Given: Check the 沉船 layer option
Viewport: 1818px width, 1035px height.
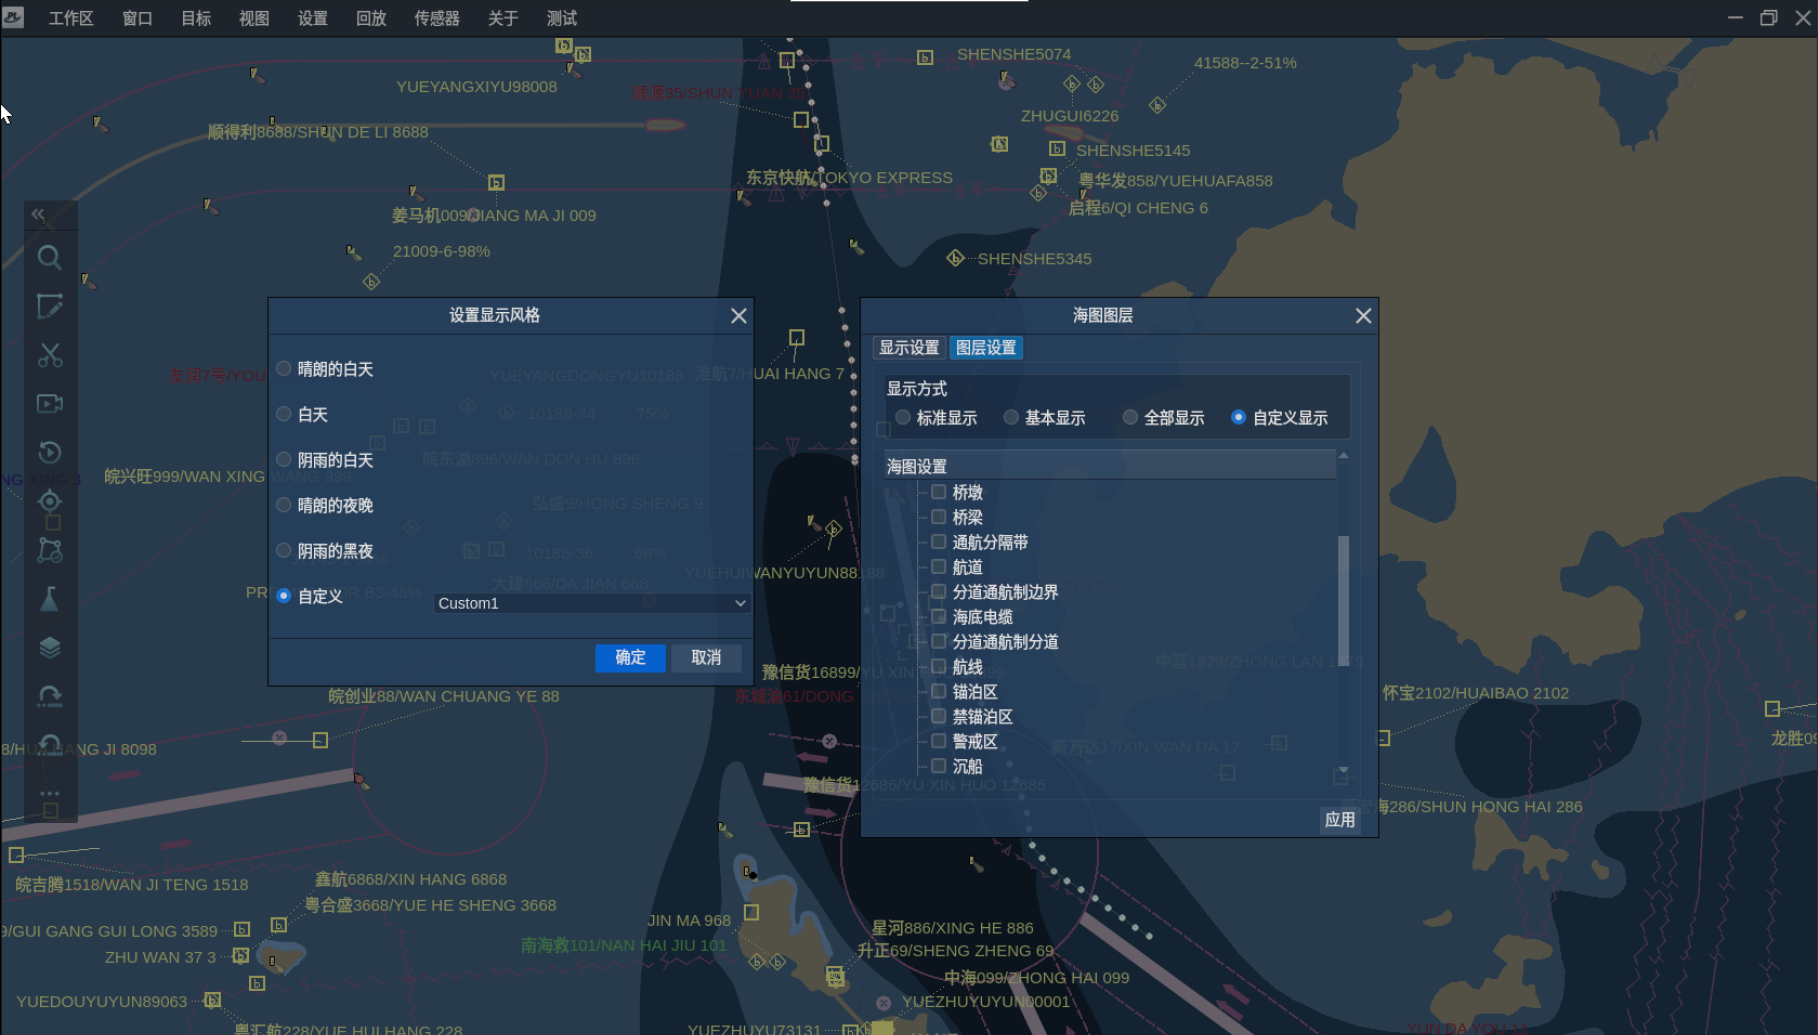Looking at the screenshot, I should coord(938,765).
